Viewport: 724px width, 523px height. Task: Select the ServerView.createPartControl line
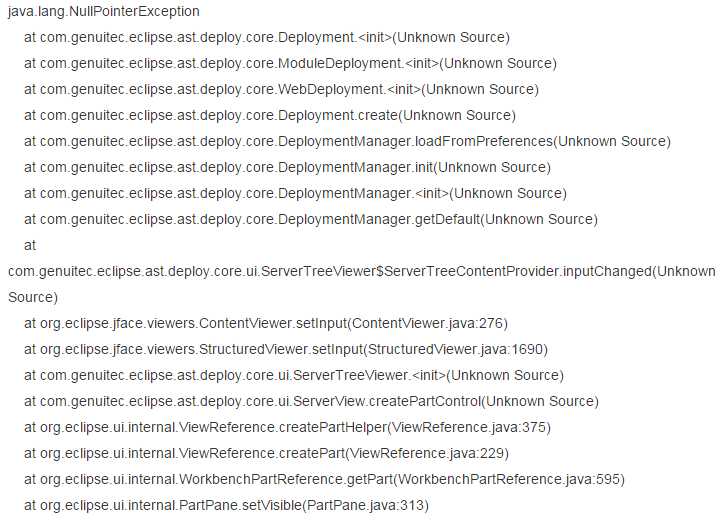tap(311, 401)
